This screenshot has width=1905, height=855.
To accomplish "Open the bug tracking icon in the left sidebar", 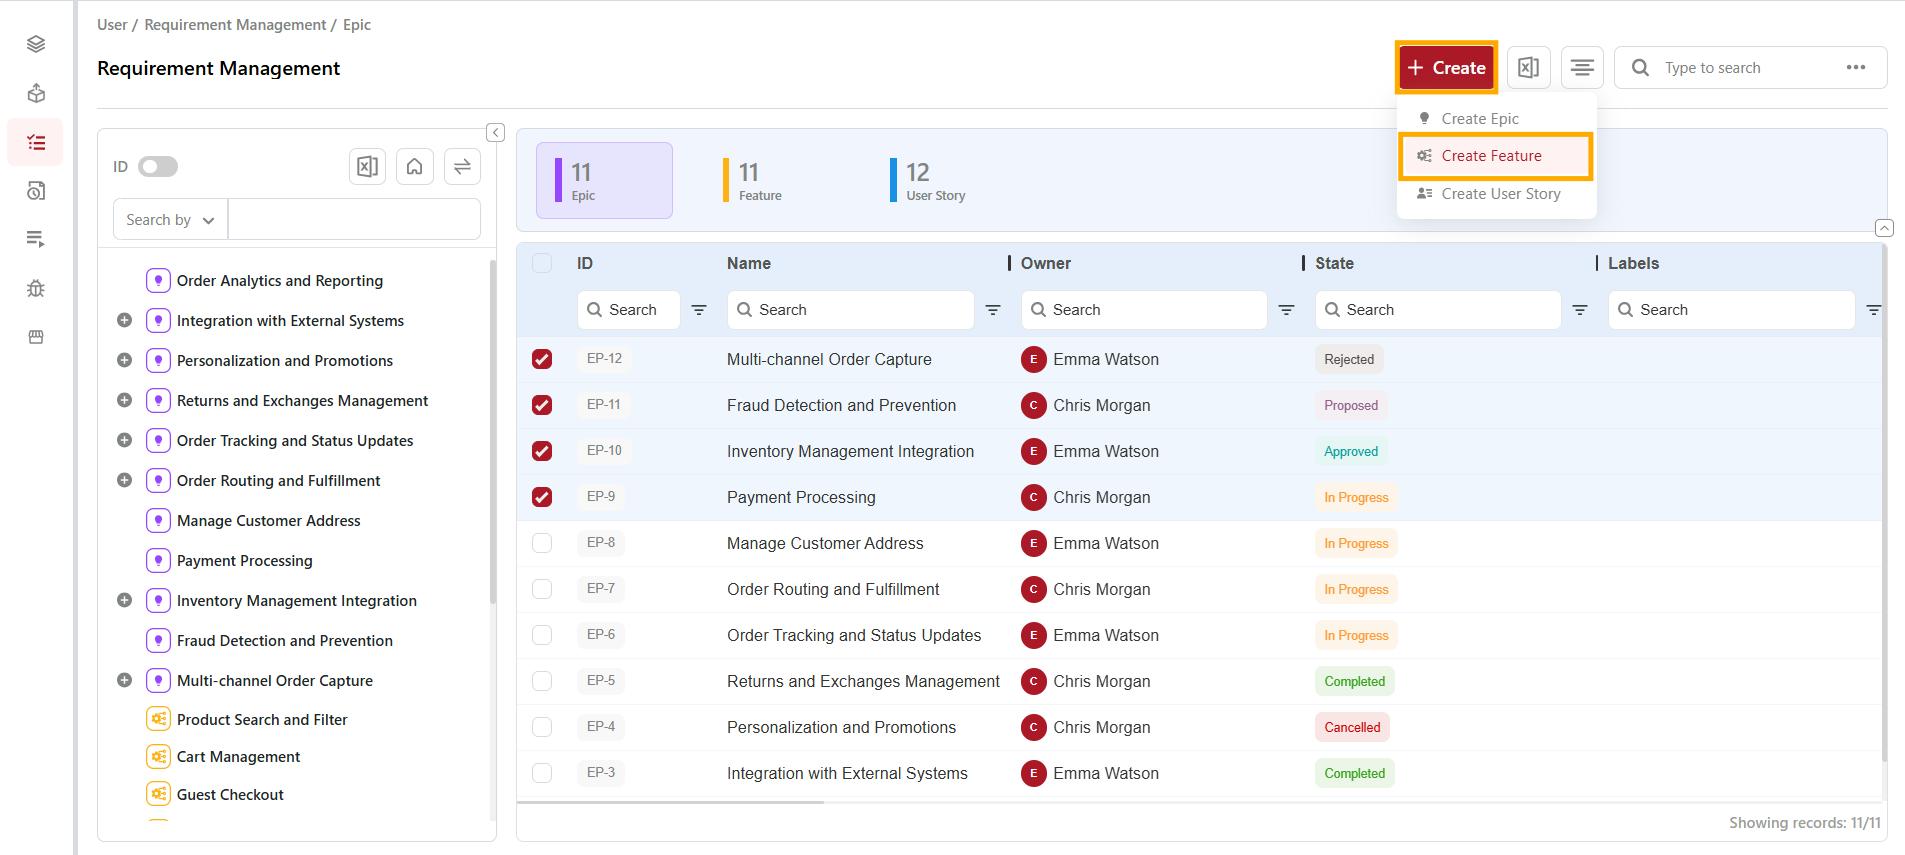I will point(36,289).
